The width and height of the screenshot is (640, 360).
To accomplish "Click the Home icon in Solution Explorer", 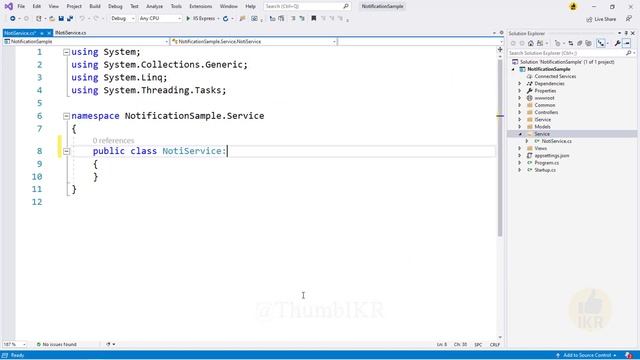I will 531,43.
